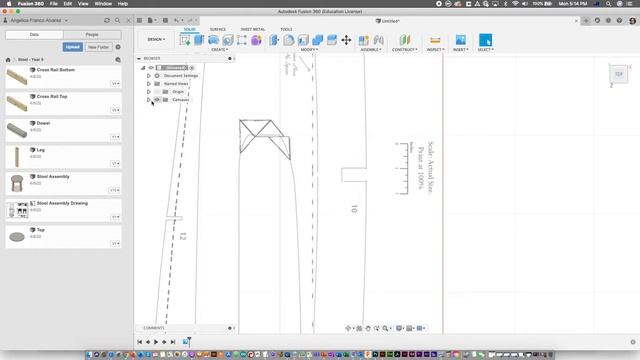
Task: Open data panel settings gear
Action: pyautogui.click(x=118, y=47)
